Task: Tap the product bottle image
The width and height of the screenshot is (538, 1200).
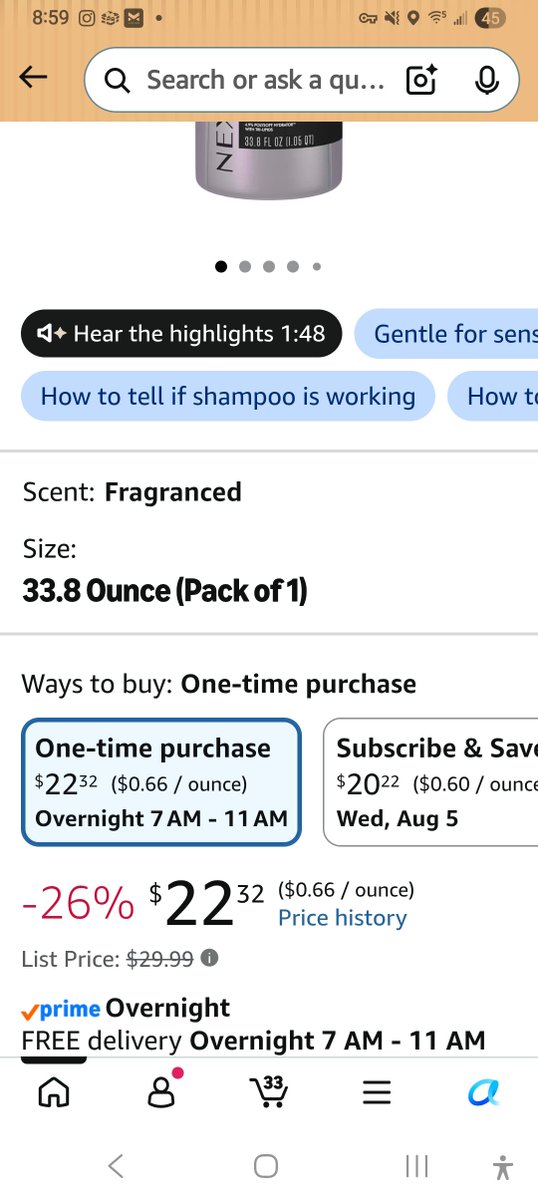Action: click(x=269, y=160)
